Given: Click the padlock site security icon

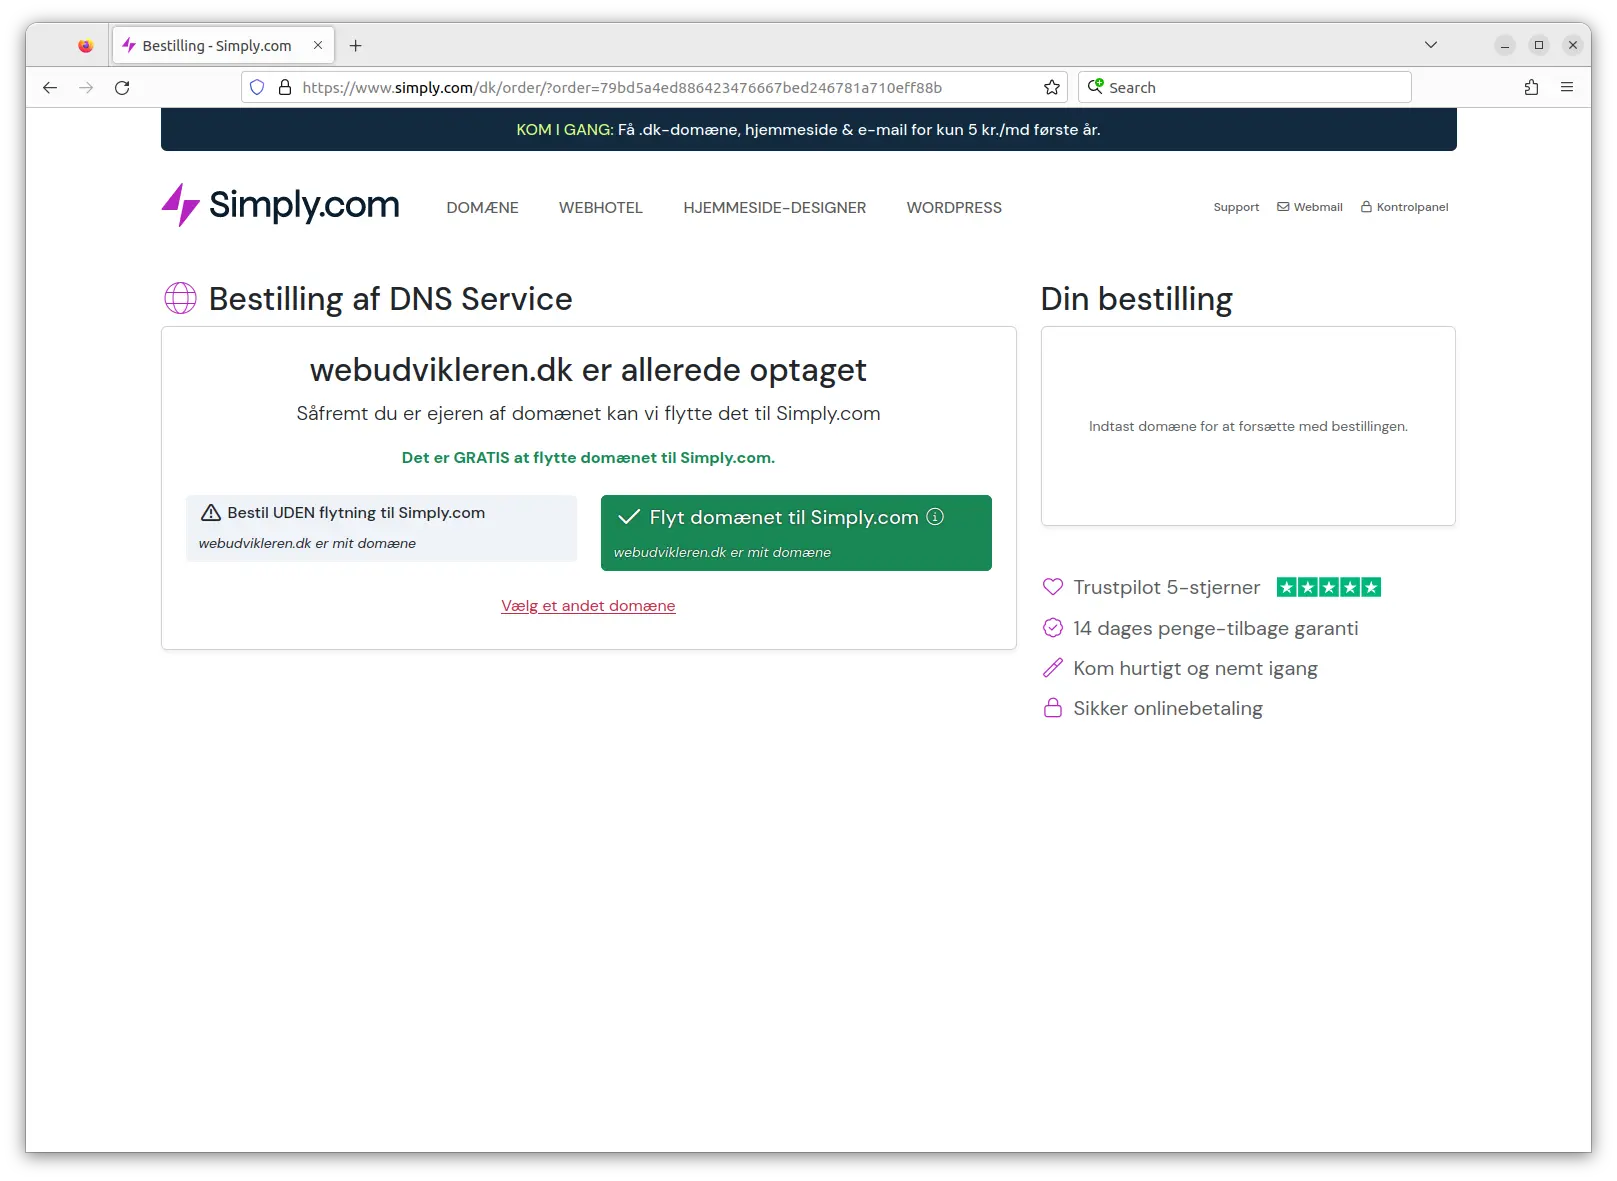Looking at the screenshot, I should point(285,88).
